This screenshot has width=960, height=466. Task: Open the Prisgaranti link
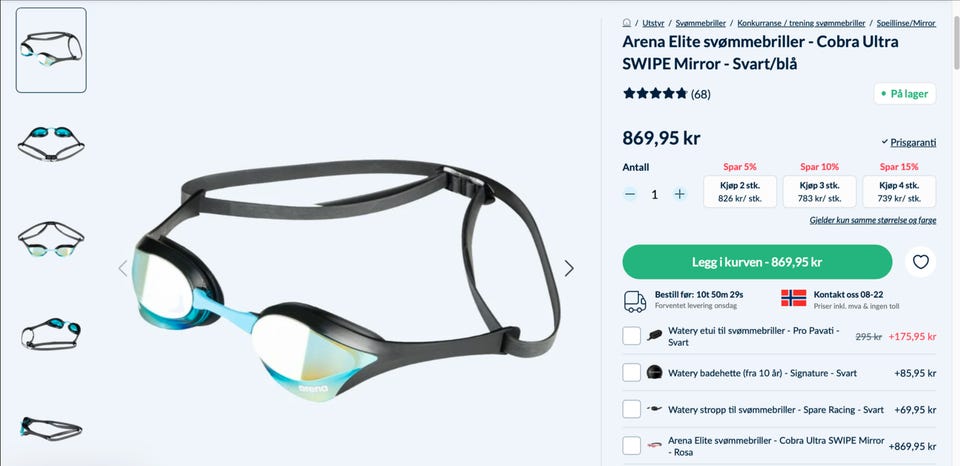click(x=913, y=142)
